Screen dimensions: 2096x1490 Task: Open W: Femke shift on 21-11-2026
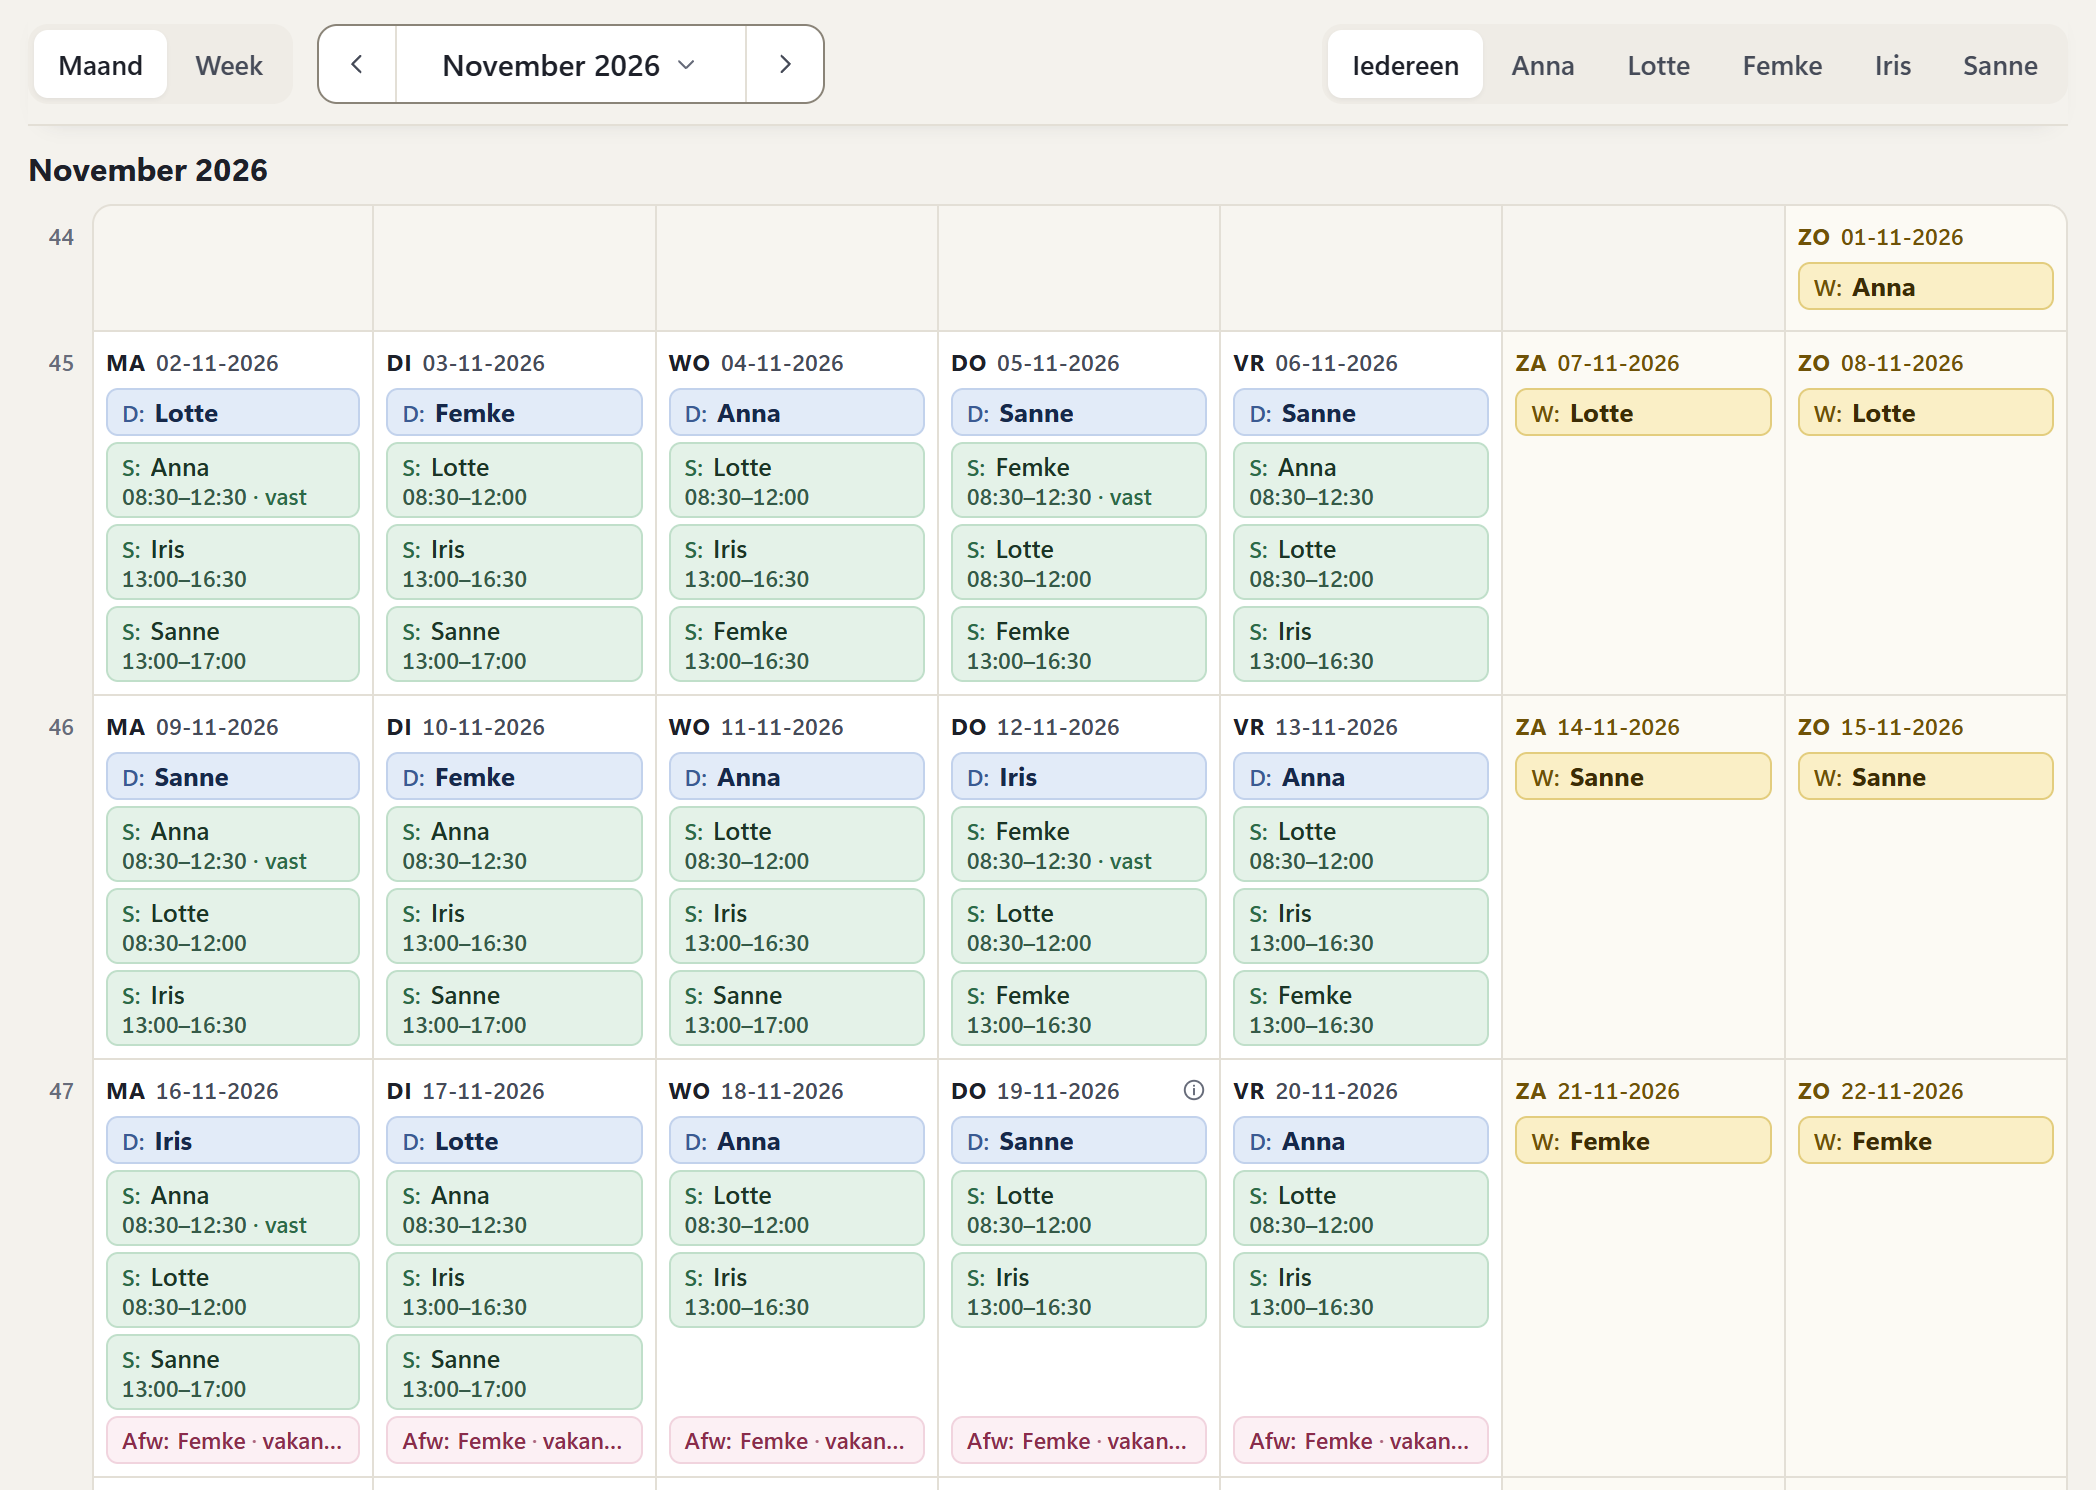1643,1141
